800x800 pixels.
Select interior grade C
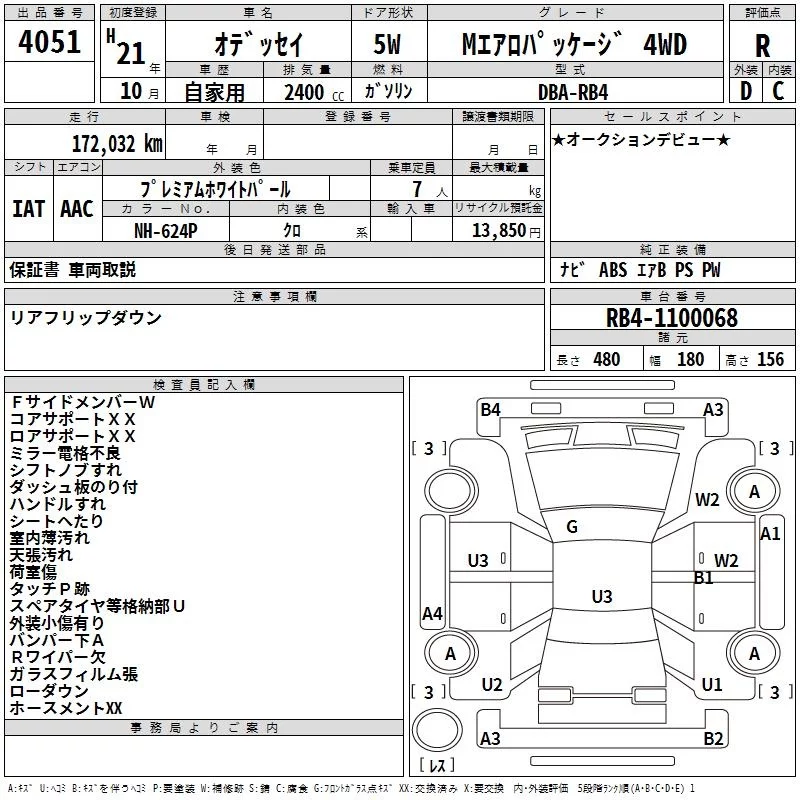click(778, 91)
